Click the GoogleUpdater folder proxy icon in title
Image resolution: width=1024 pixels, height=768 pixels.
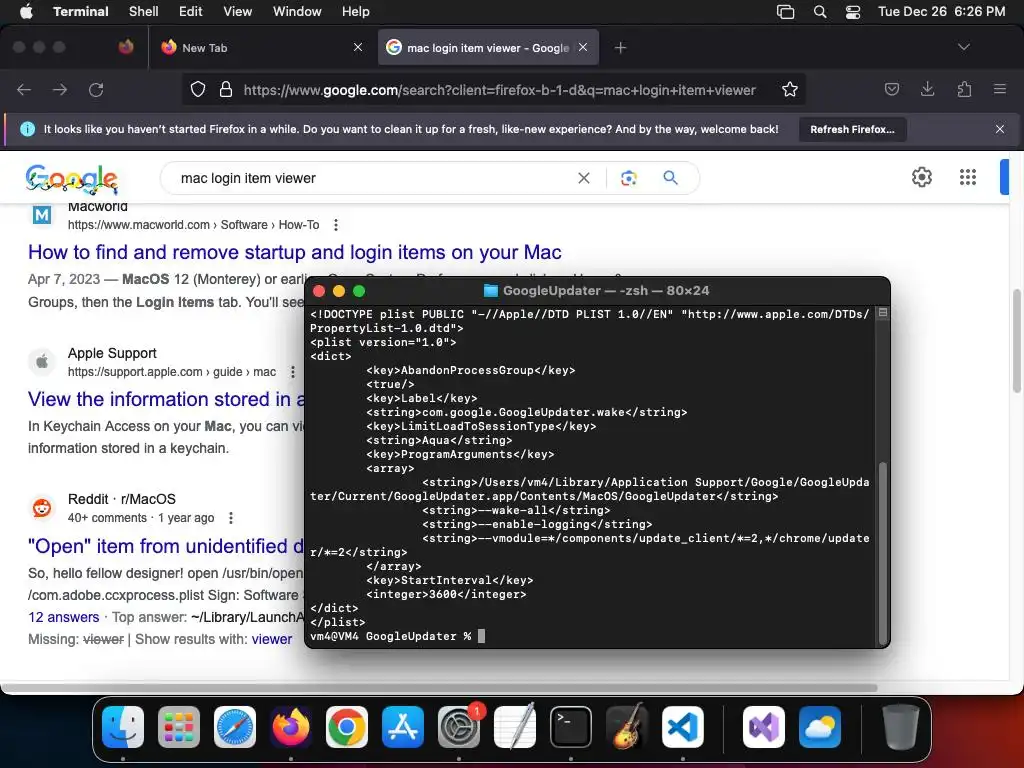click(x=490, y=291)
